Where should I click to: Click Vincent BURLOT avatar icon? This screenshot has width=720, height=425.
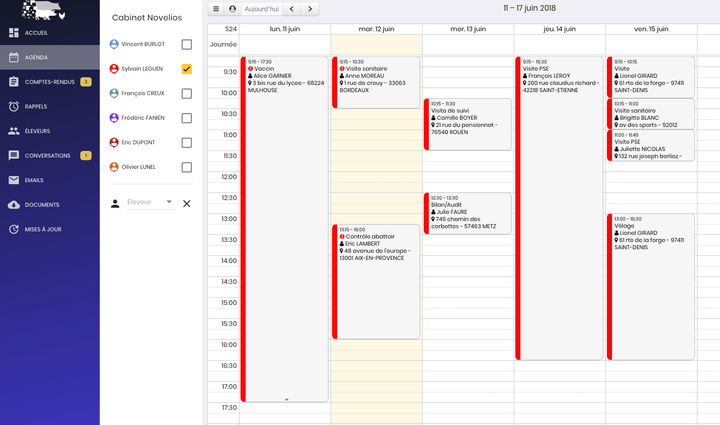tap(114, 44)
